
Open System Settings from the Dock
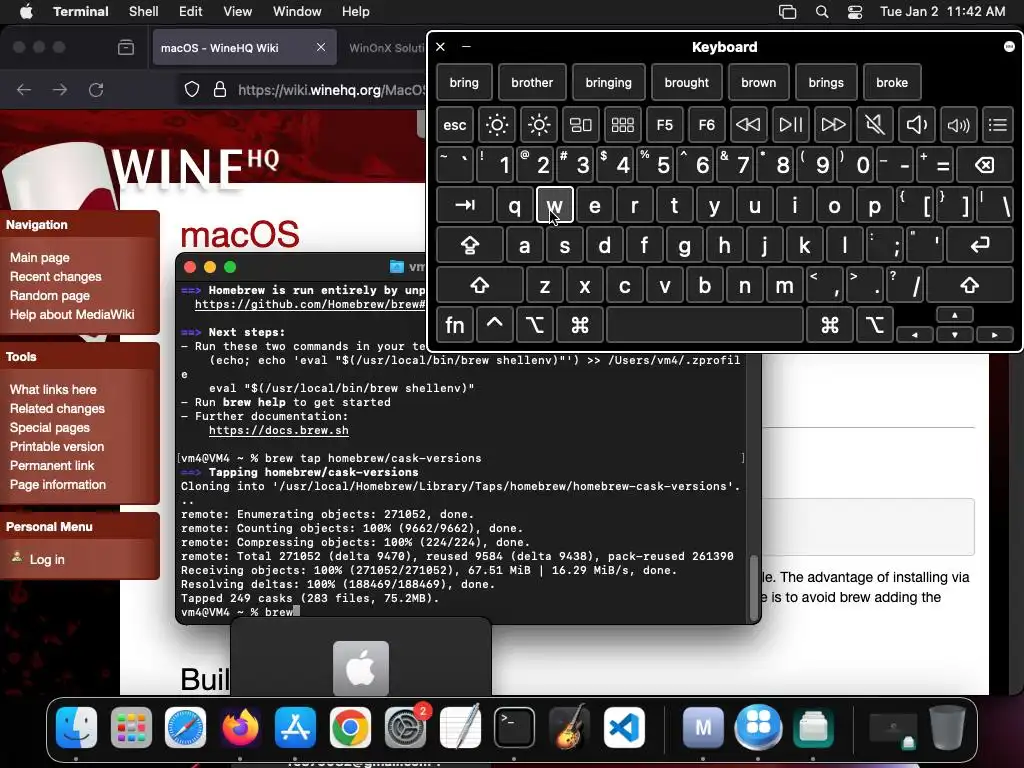click(x=405, y=727)
